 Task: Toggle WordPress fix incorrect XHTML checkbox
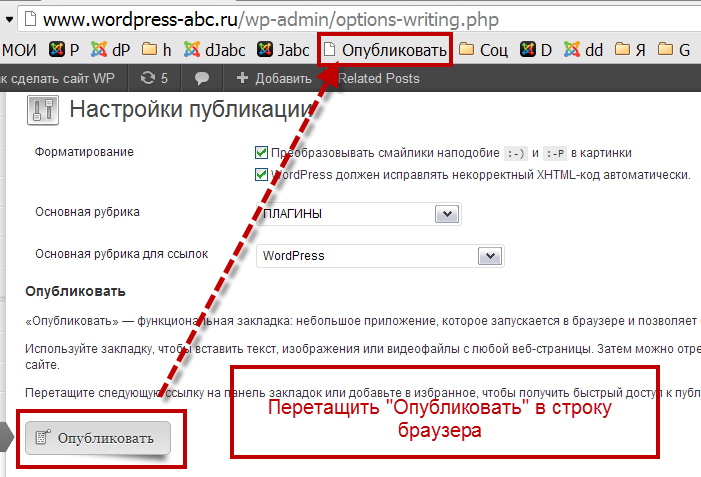(262, 174)
